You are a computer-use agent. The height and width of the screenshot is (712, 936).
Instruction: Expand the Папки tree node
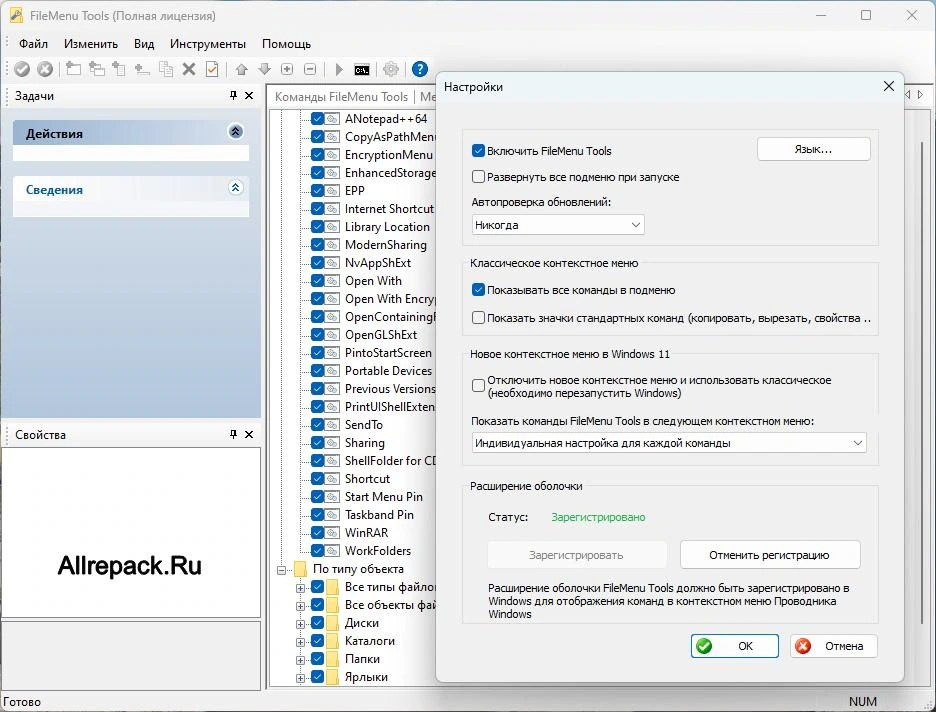click(x=300, y=660)
